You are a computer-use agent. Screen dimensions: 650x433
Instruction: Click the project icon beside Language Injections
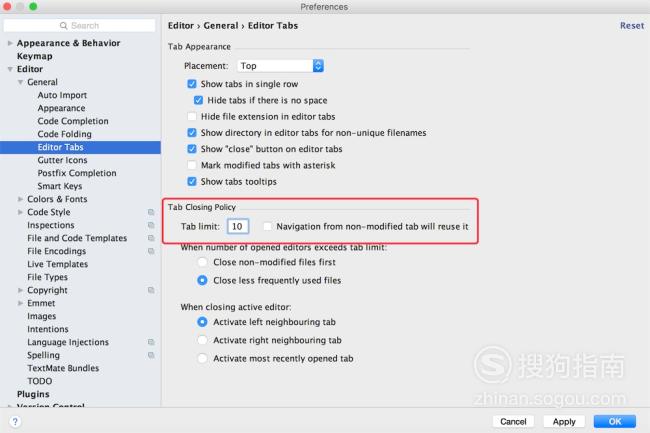pyautogui.click(x=151, y=342)
